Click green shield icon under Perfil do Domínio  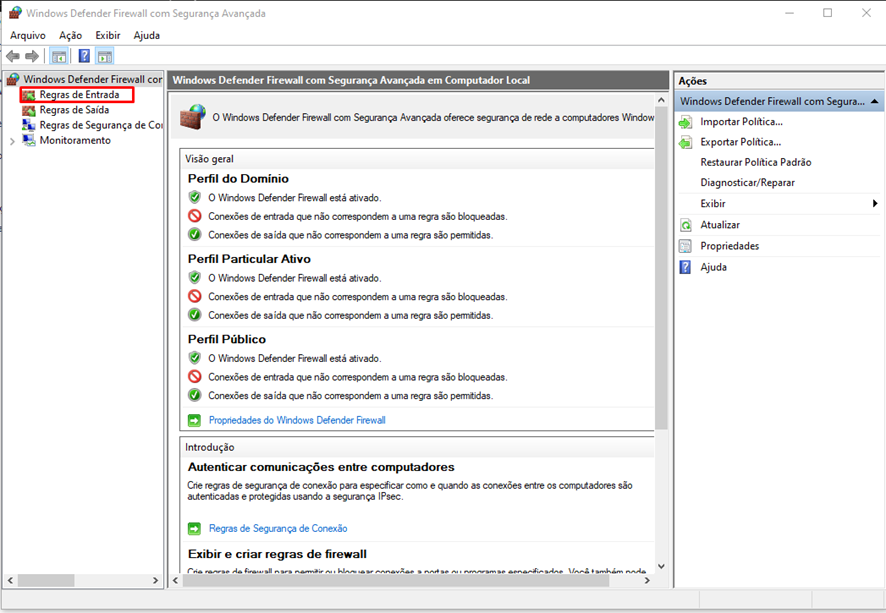tap(195, 197)
